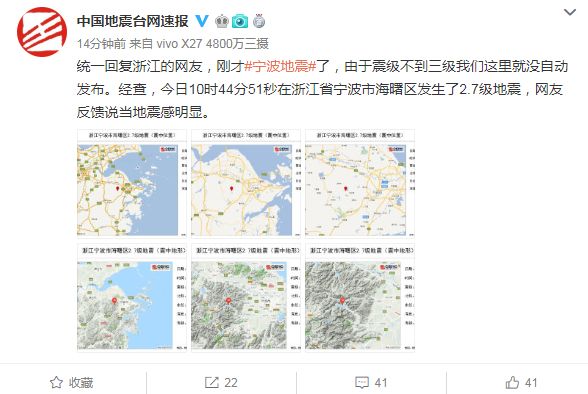Image resolution: width=588 pixels, height=394 pixels.
Task: Click the star icon to favorite post
Action: pos(56,382)
